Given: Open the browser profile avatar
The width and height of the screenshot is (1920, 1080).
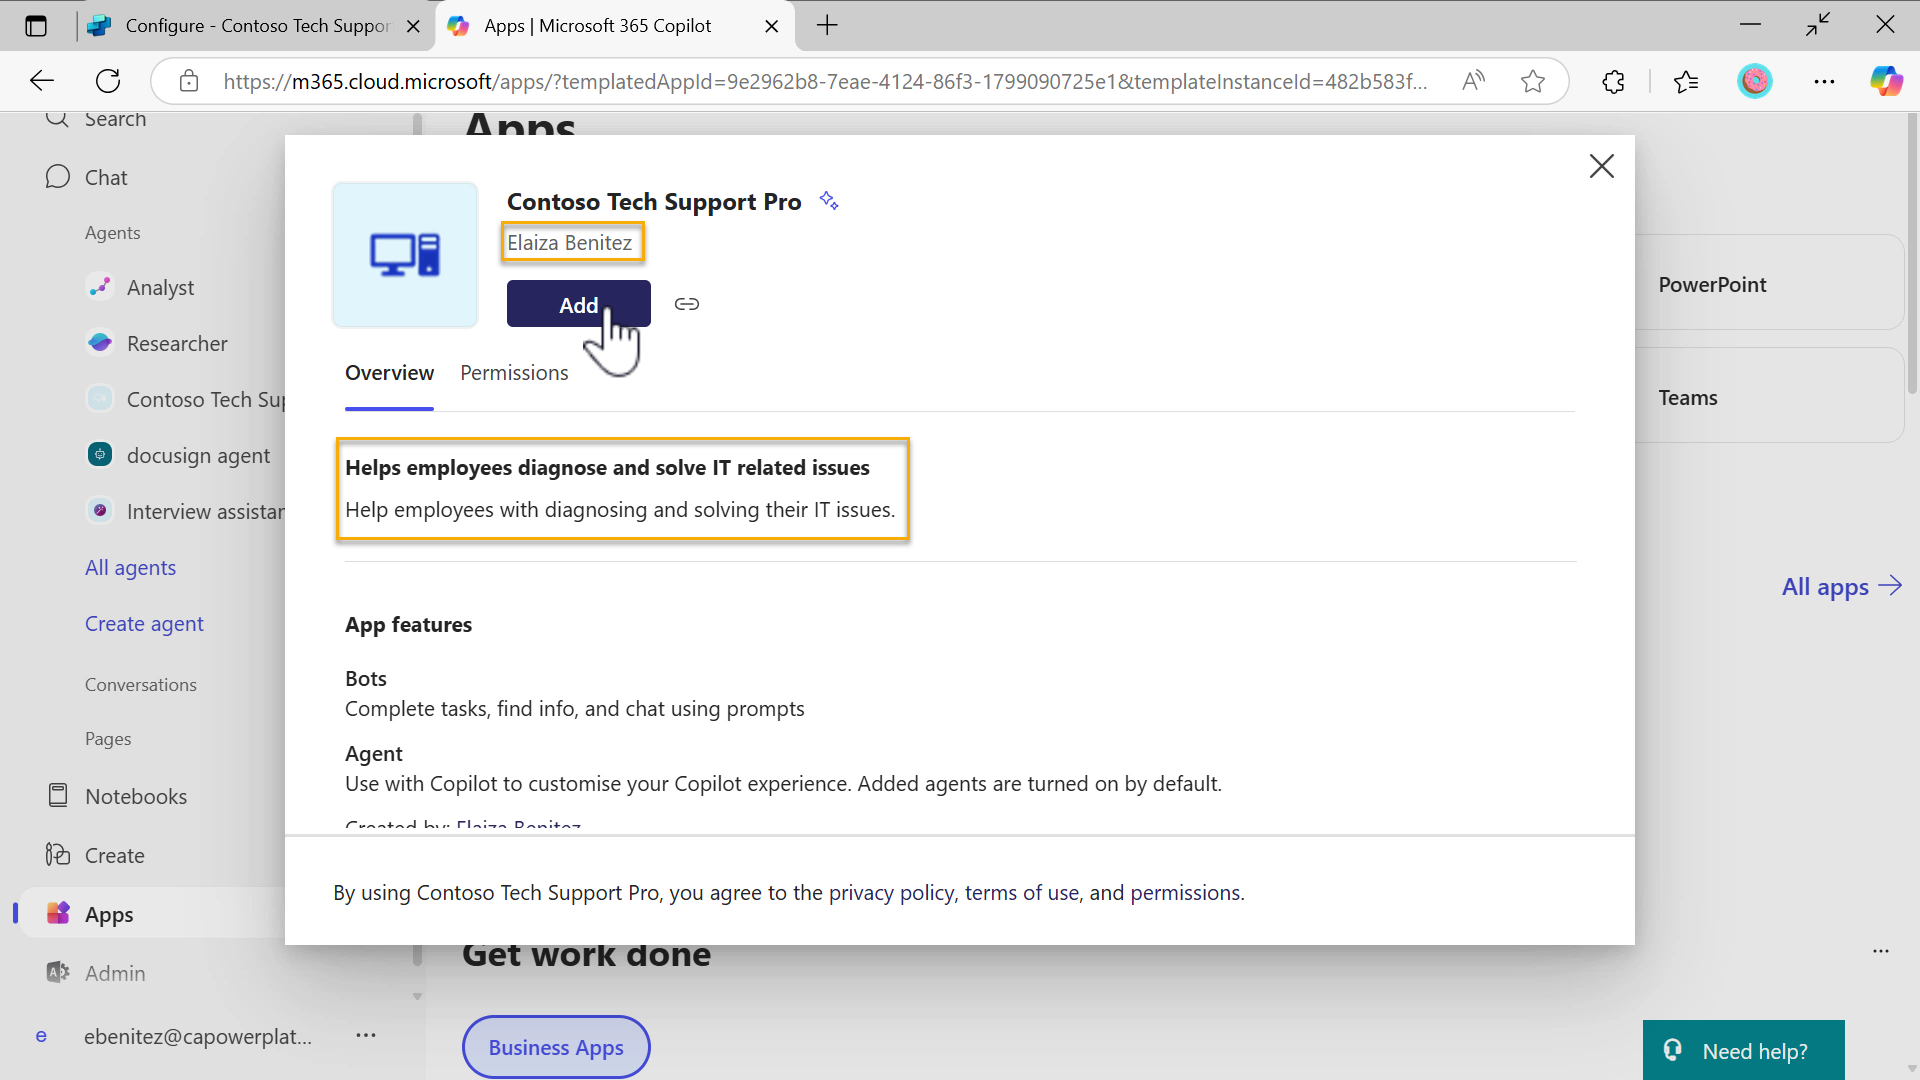Looking at the screenshot, I should coord(1755,81).
